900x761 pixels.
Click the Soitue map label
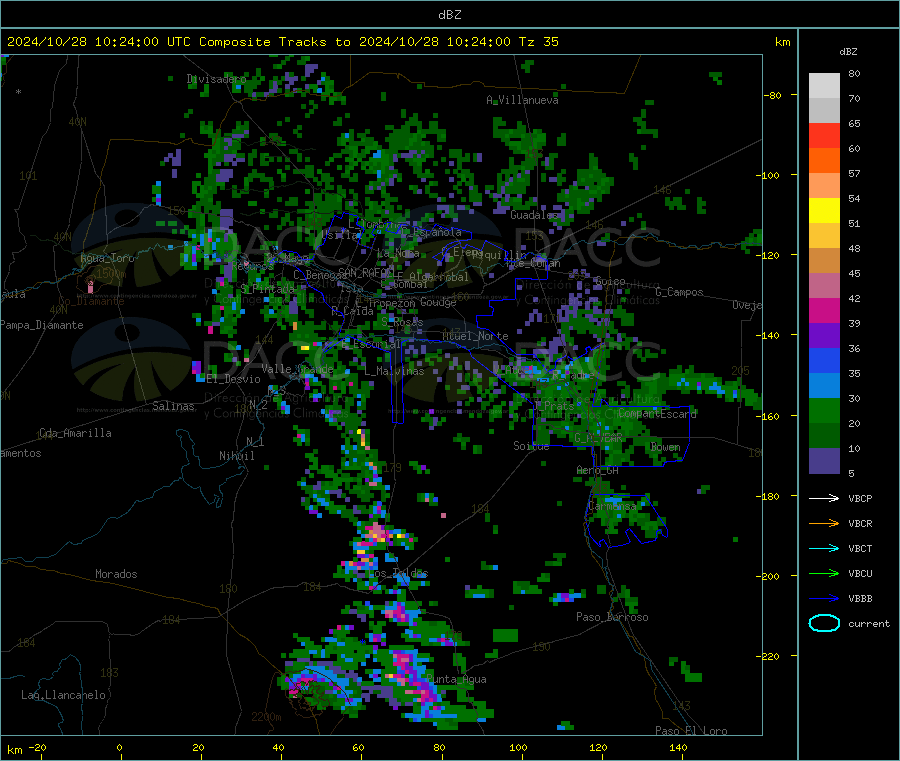pos(531,446)
